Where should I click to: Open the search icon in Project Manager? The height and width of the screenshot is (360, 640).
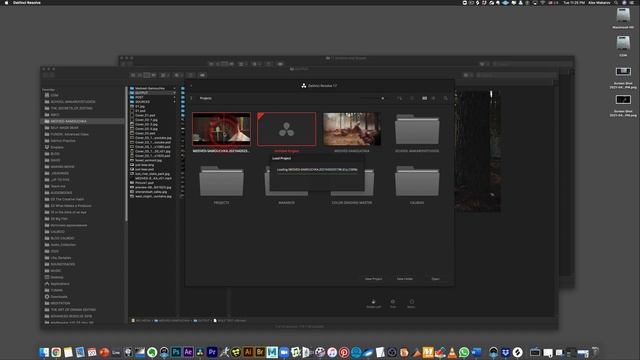tap(445, 98)
